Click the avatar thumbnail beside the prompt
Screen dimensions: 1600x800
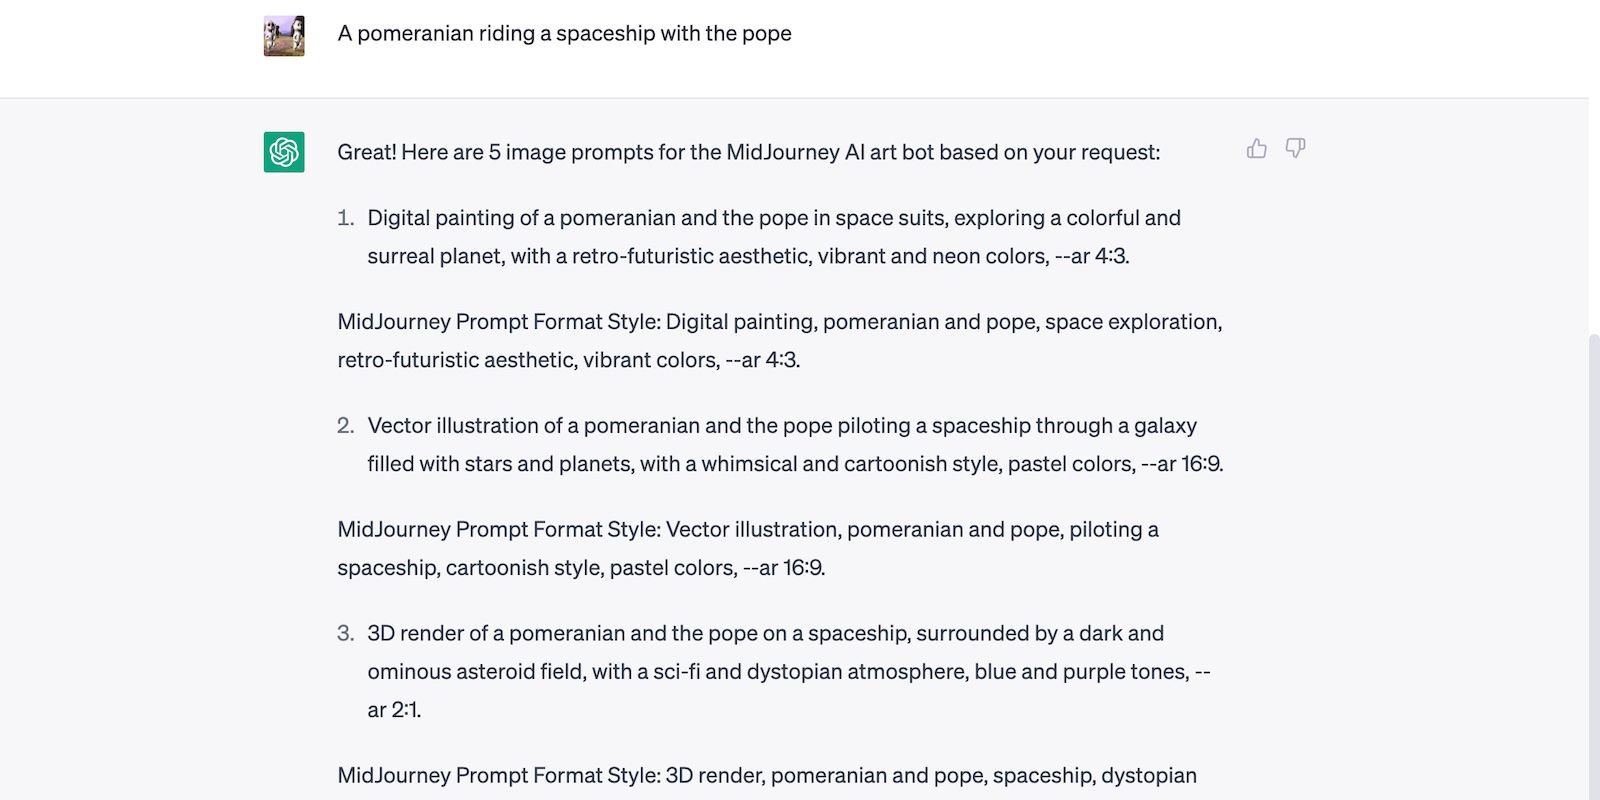[x=284, y=33]
